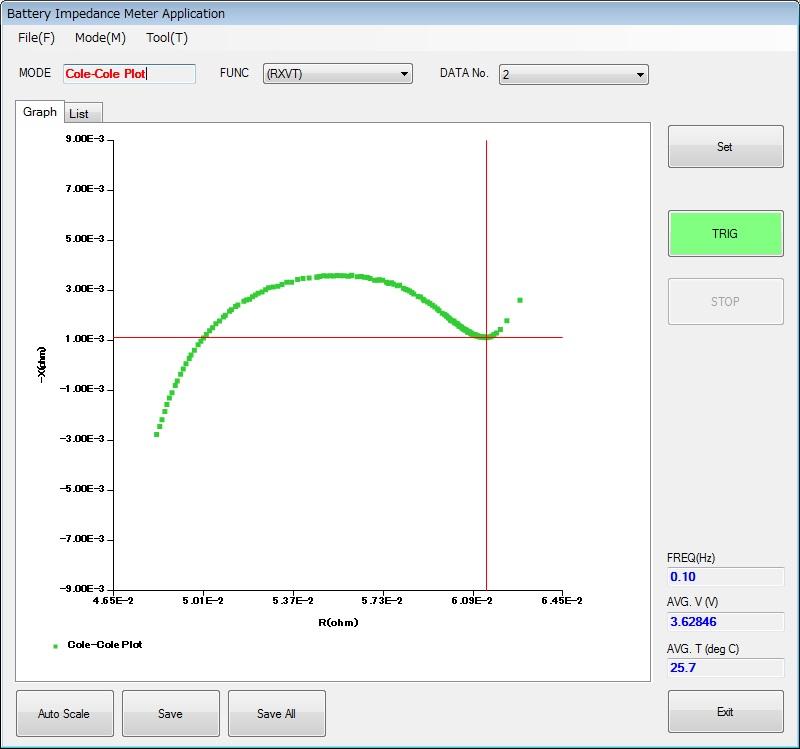Click the 7.00E-3 y-axis tick label
800x749 pixels.
(x=85, y=189)
